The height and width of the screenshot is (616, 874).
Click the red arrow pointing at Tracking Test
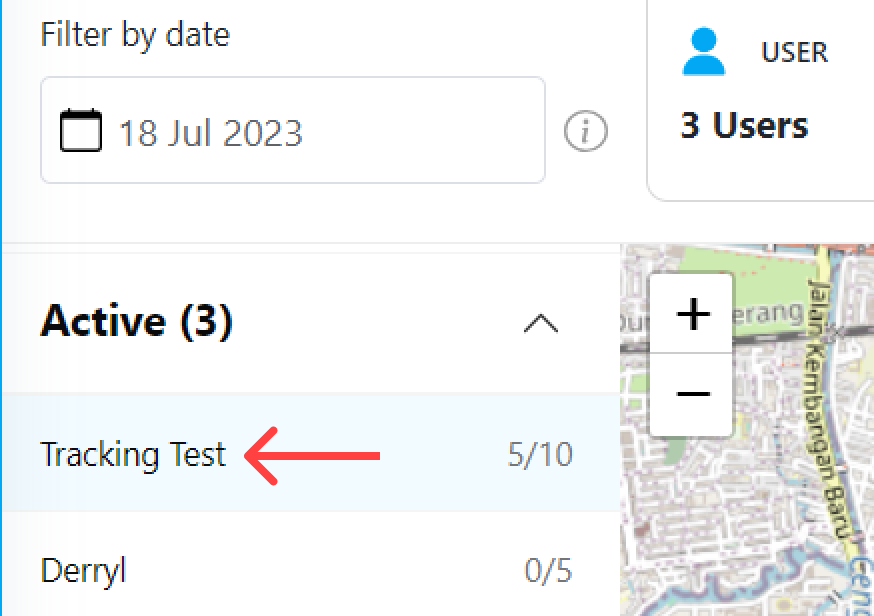(x=313, y=456)
